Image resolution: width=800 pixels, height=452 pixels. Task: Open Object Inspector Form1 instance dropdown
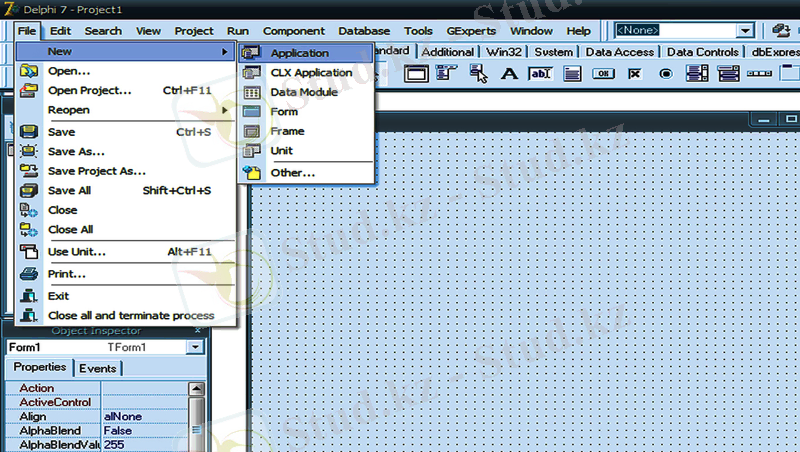click(195, 347)
